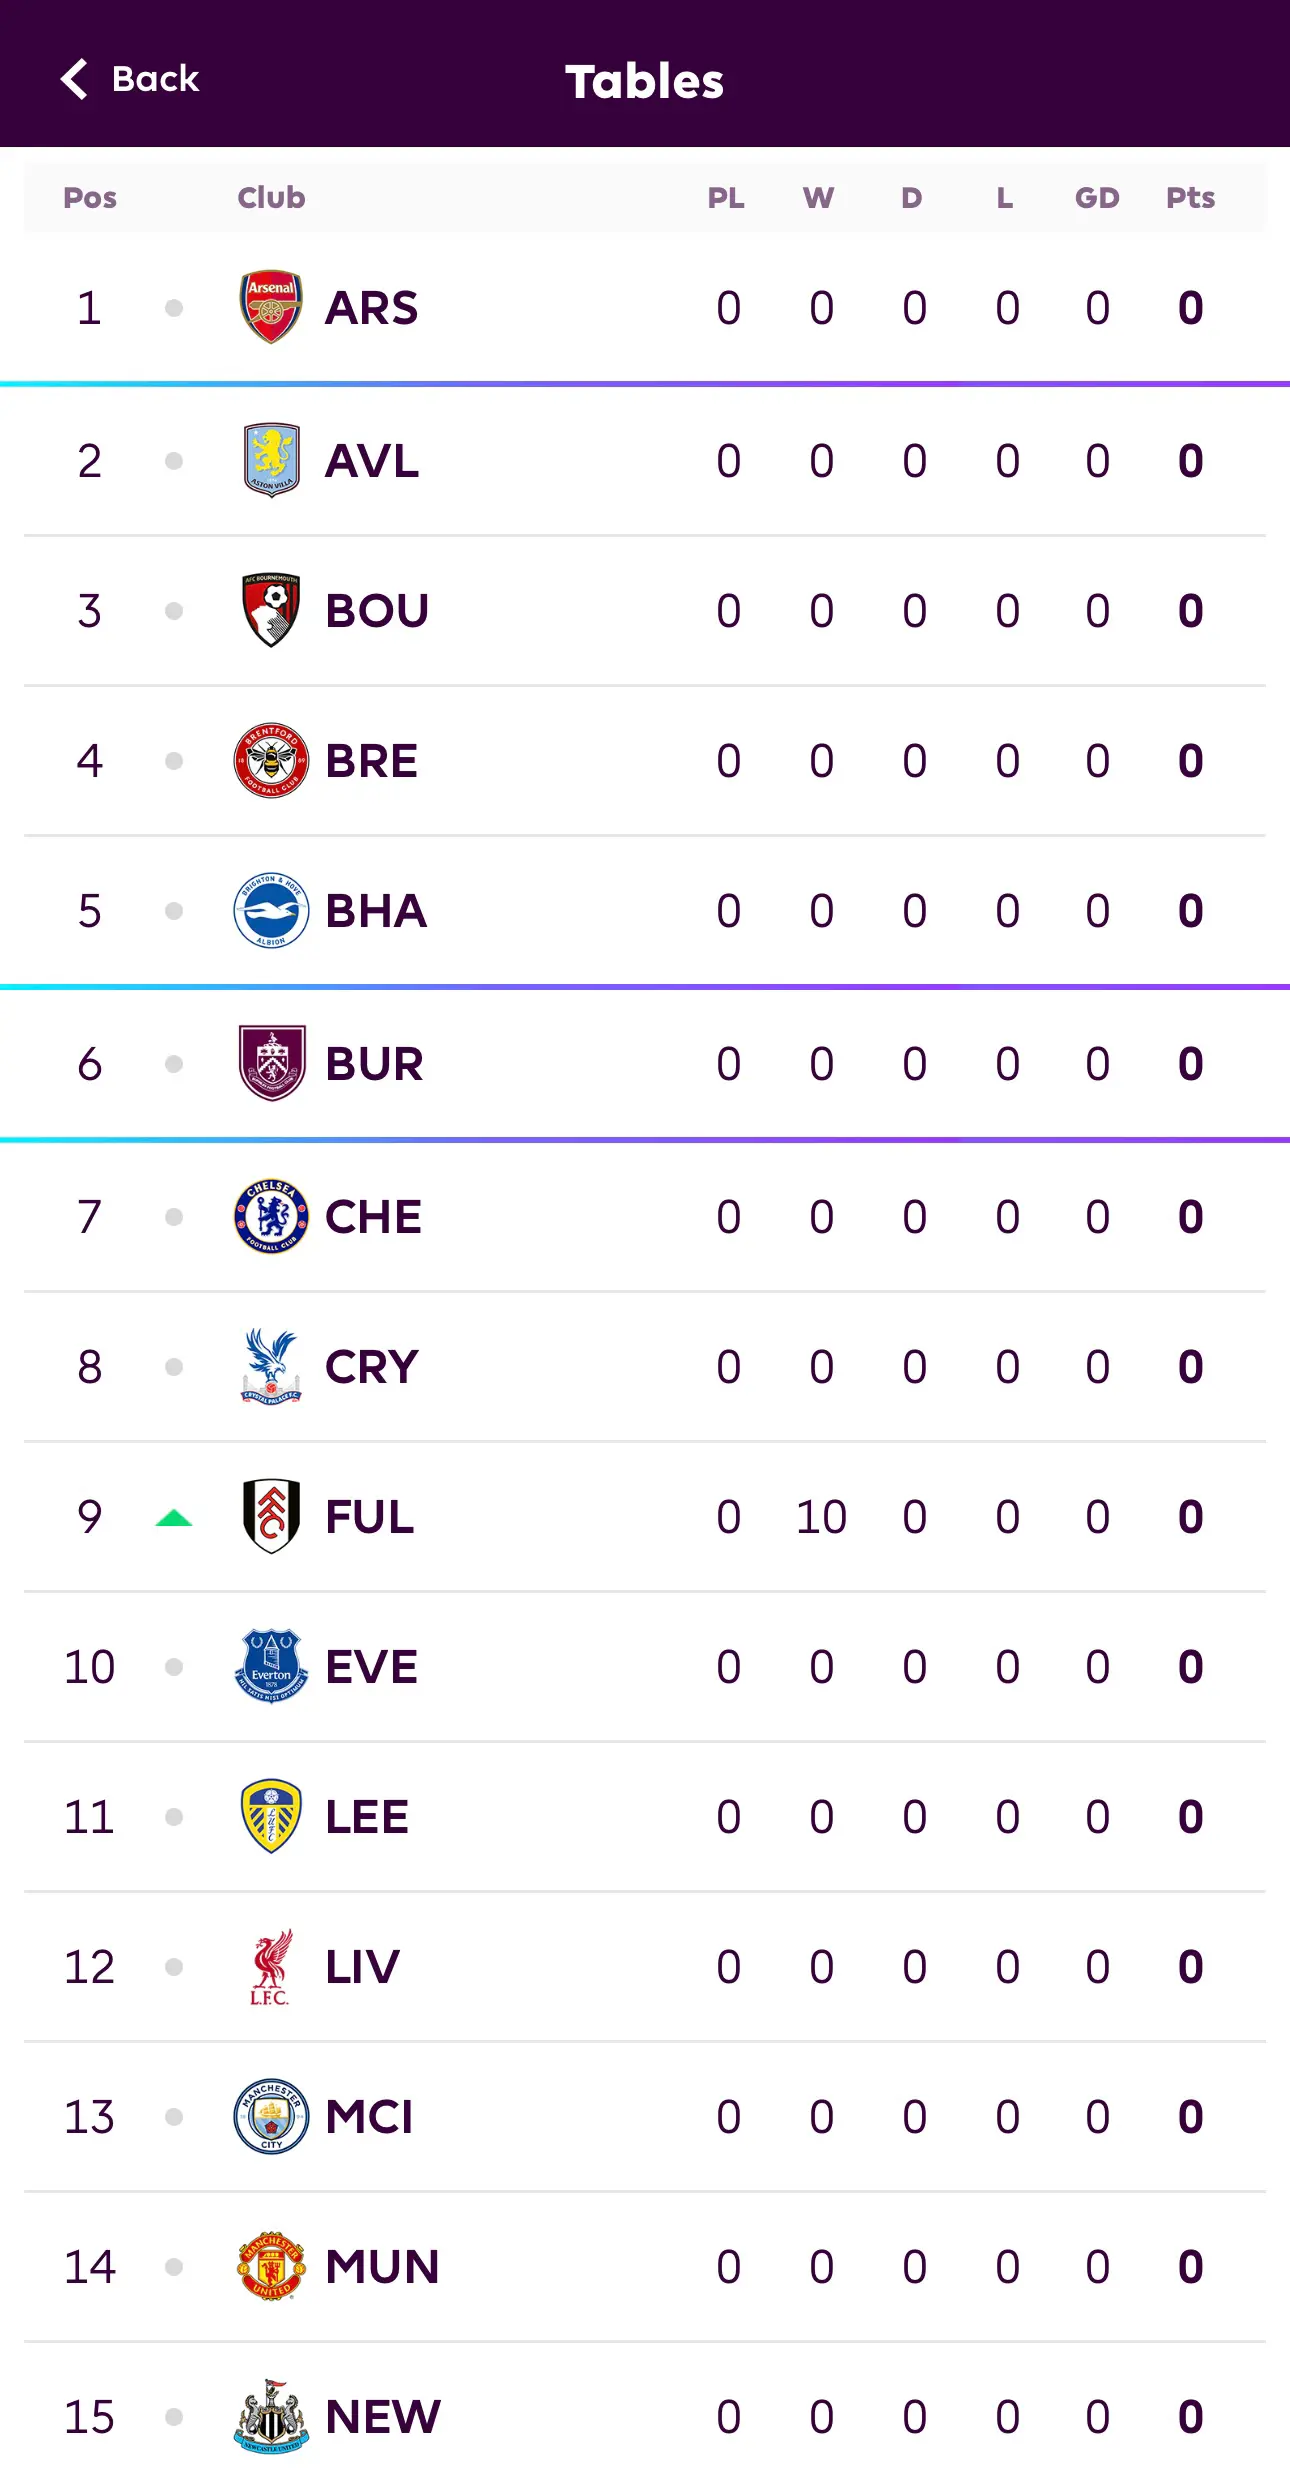1290x2488 pixels.
Task: Open the Arsenal club crest
Action: (x=271, y=307)
